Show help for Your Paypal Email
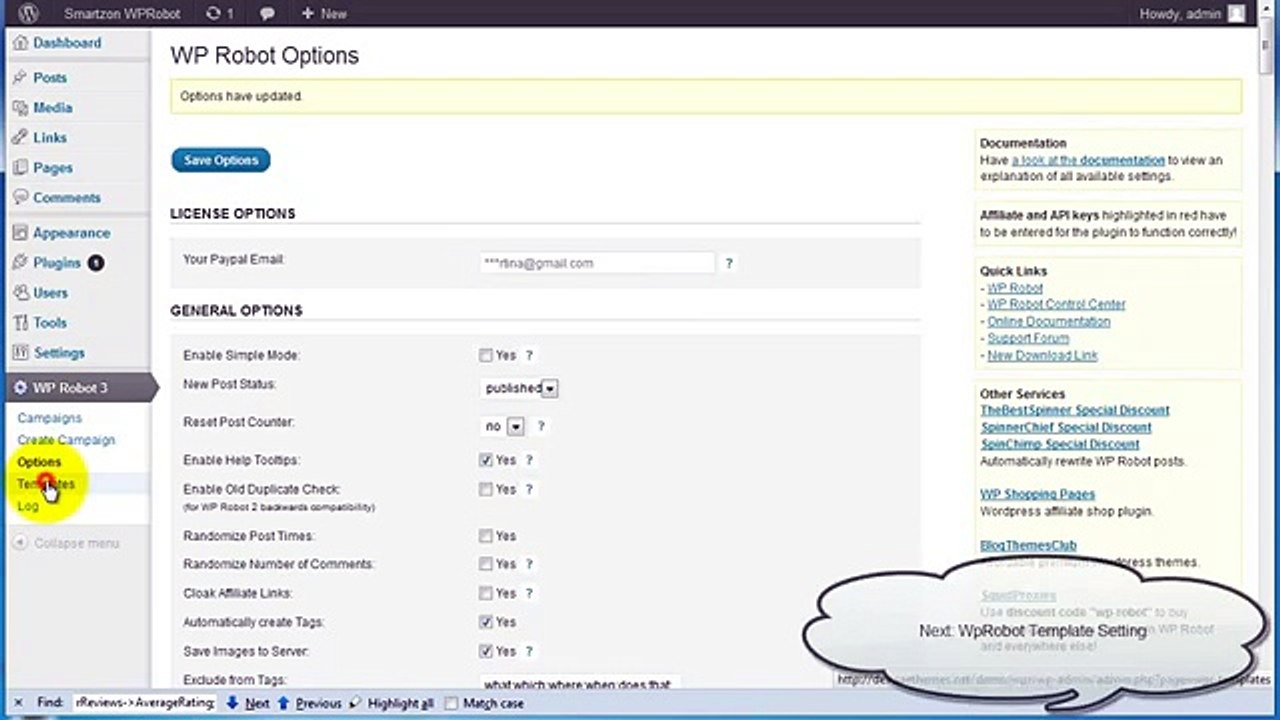This screenshot has width=1280, height=720. click(x=729, y=263)
